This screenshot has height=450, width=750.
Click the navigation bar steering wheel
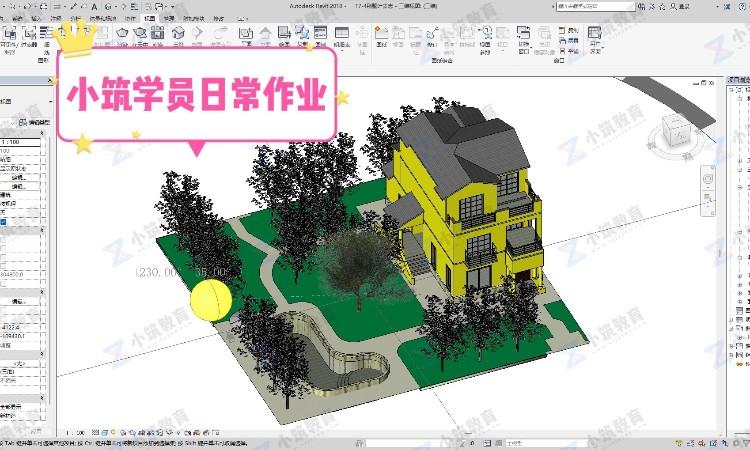point(709,179)
